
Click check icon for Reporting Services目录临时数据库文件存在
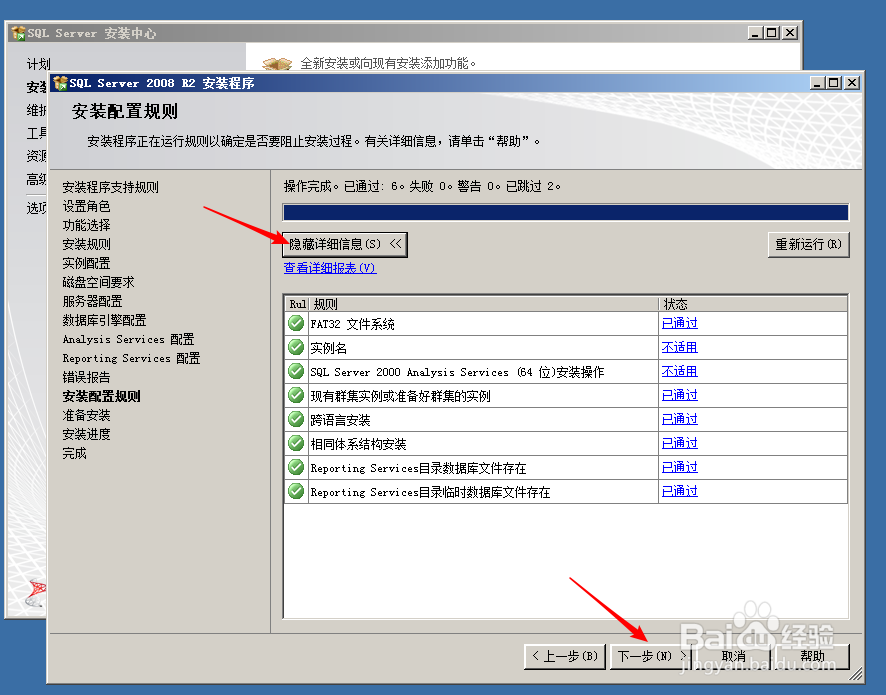(x=296, y=491)
